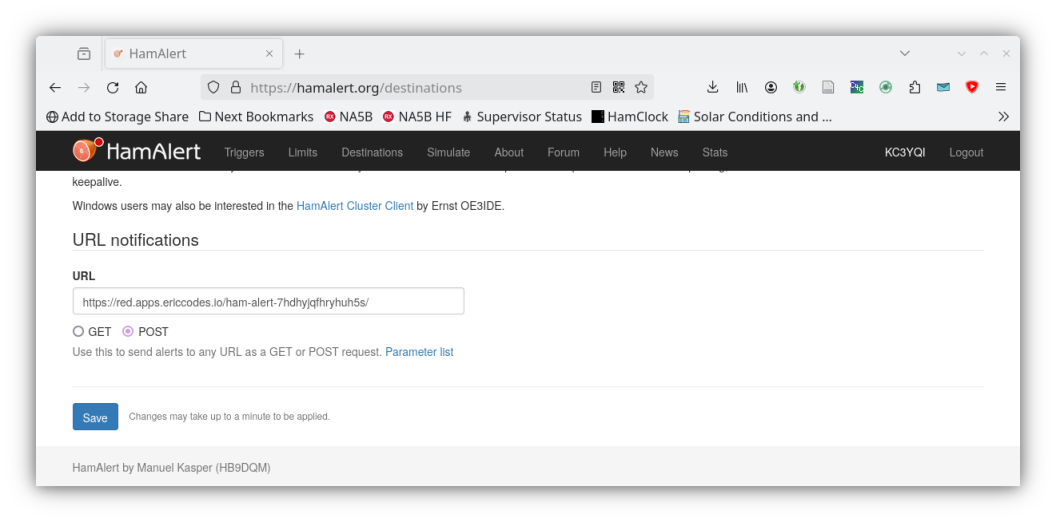Click the red shield extension icon
The width and height of the screenshot is (1056, 522).
tap(972, 87)
